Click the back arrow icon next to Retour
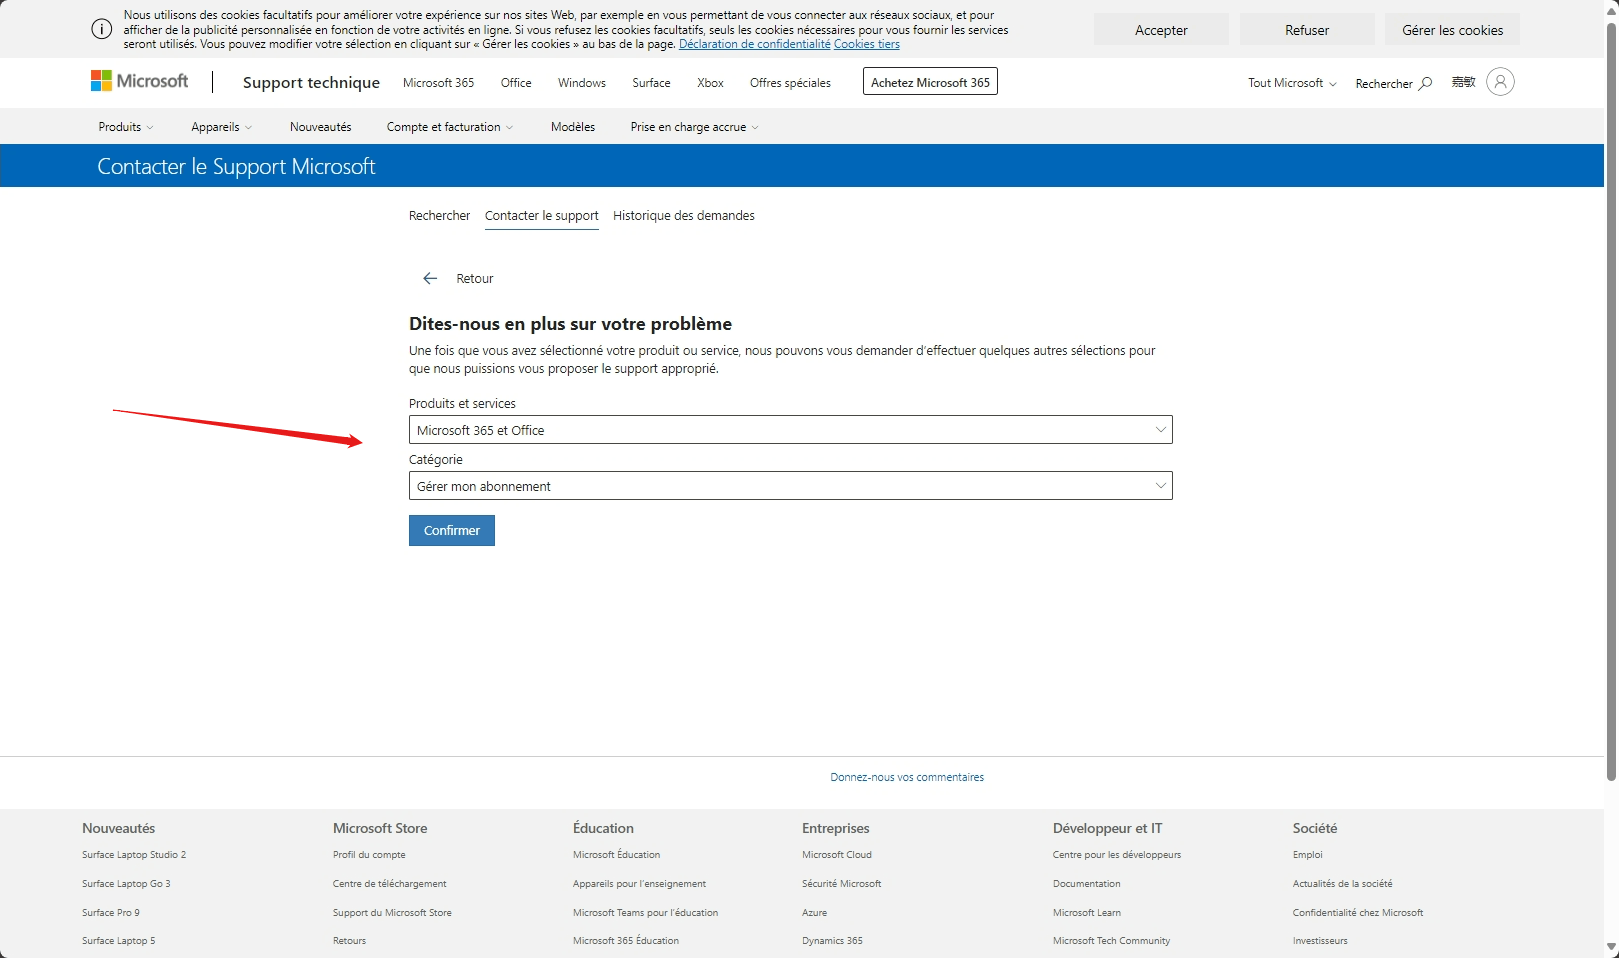 click(430, 278)
